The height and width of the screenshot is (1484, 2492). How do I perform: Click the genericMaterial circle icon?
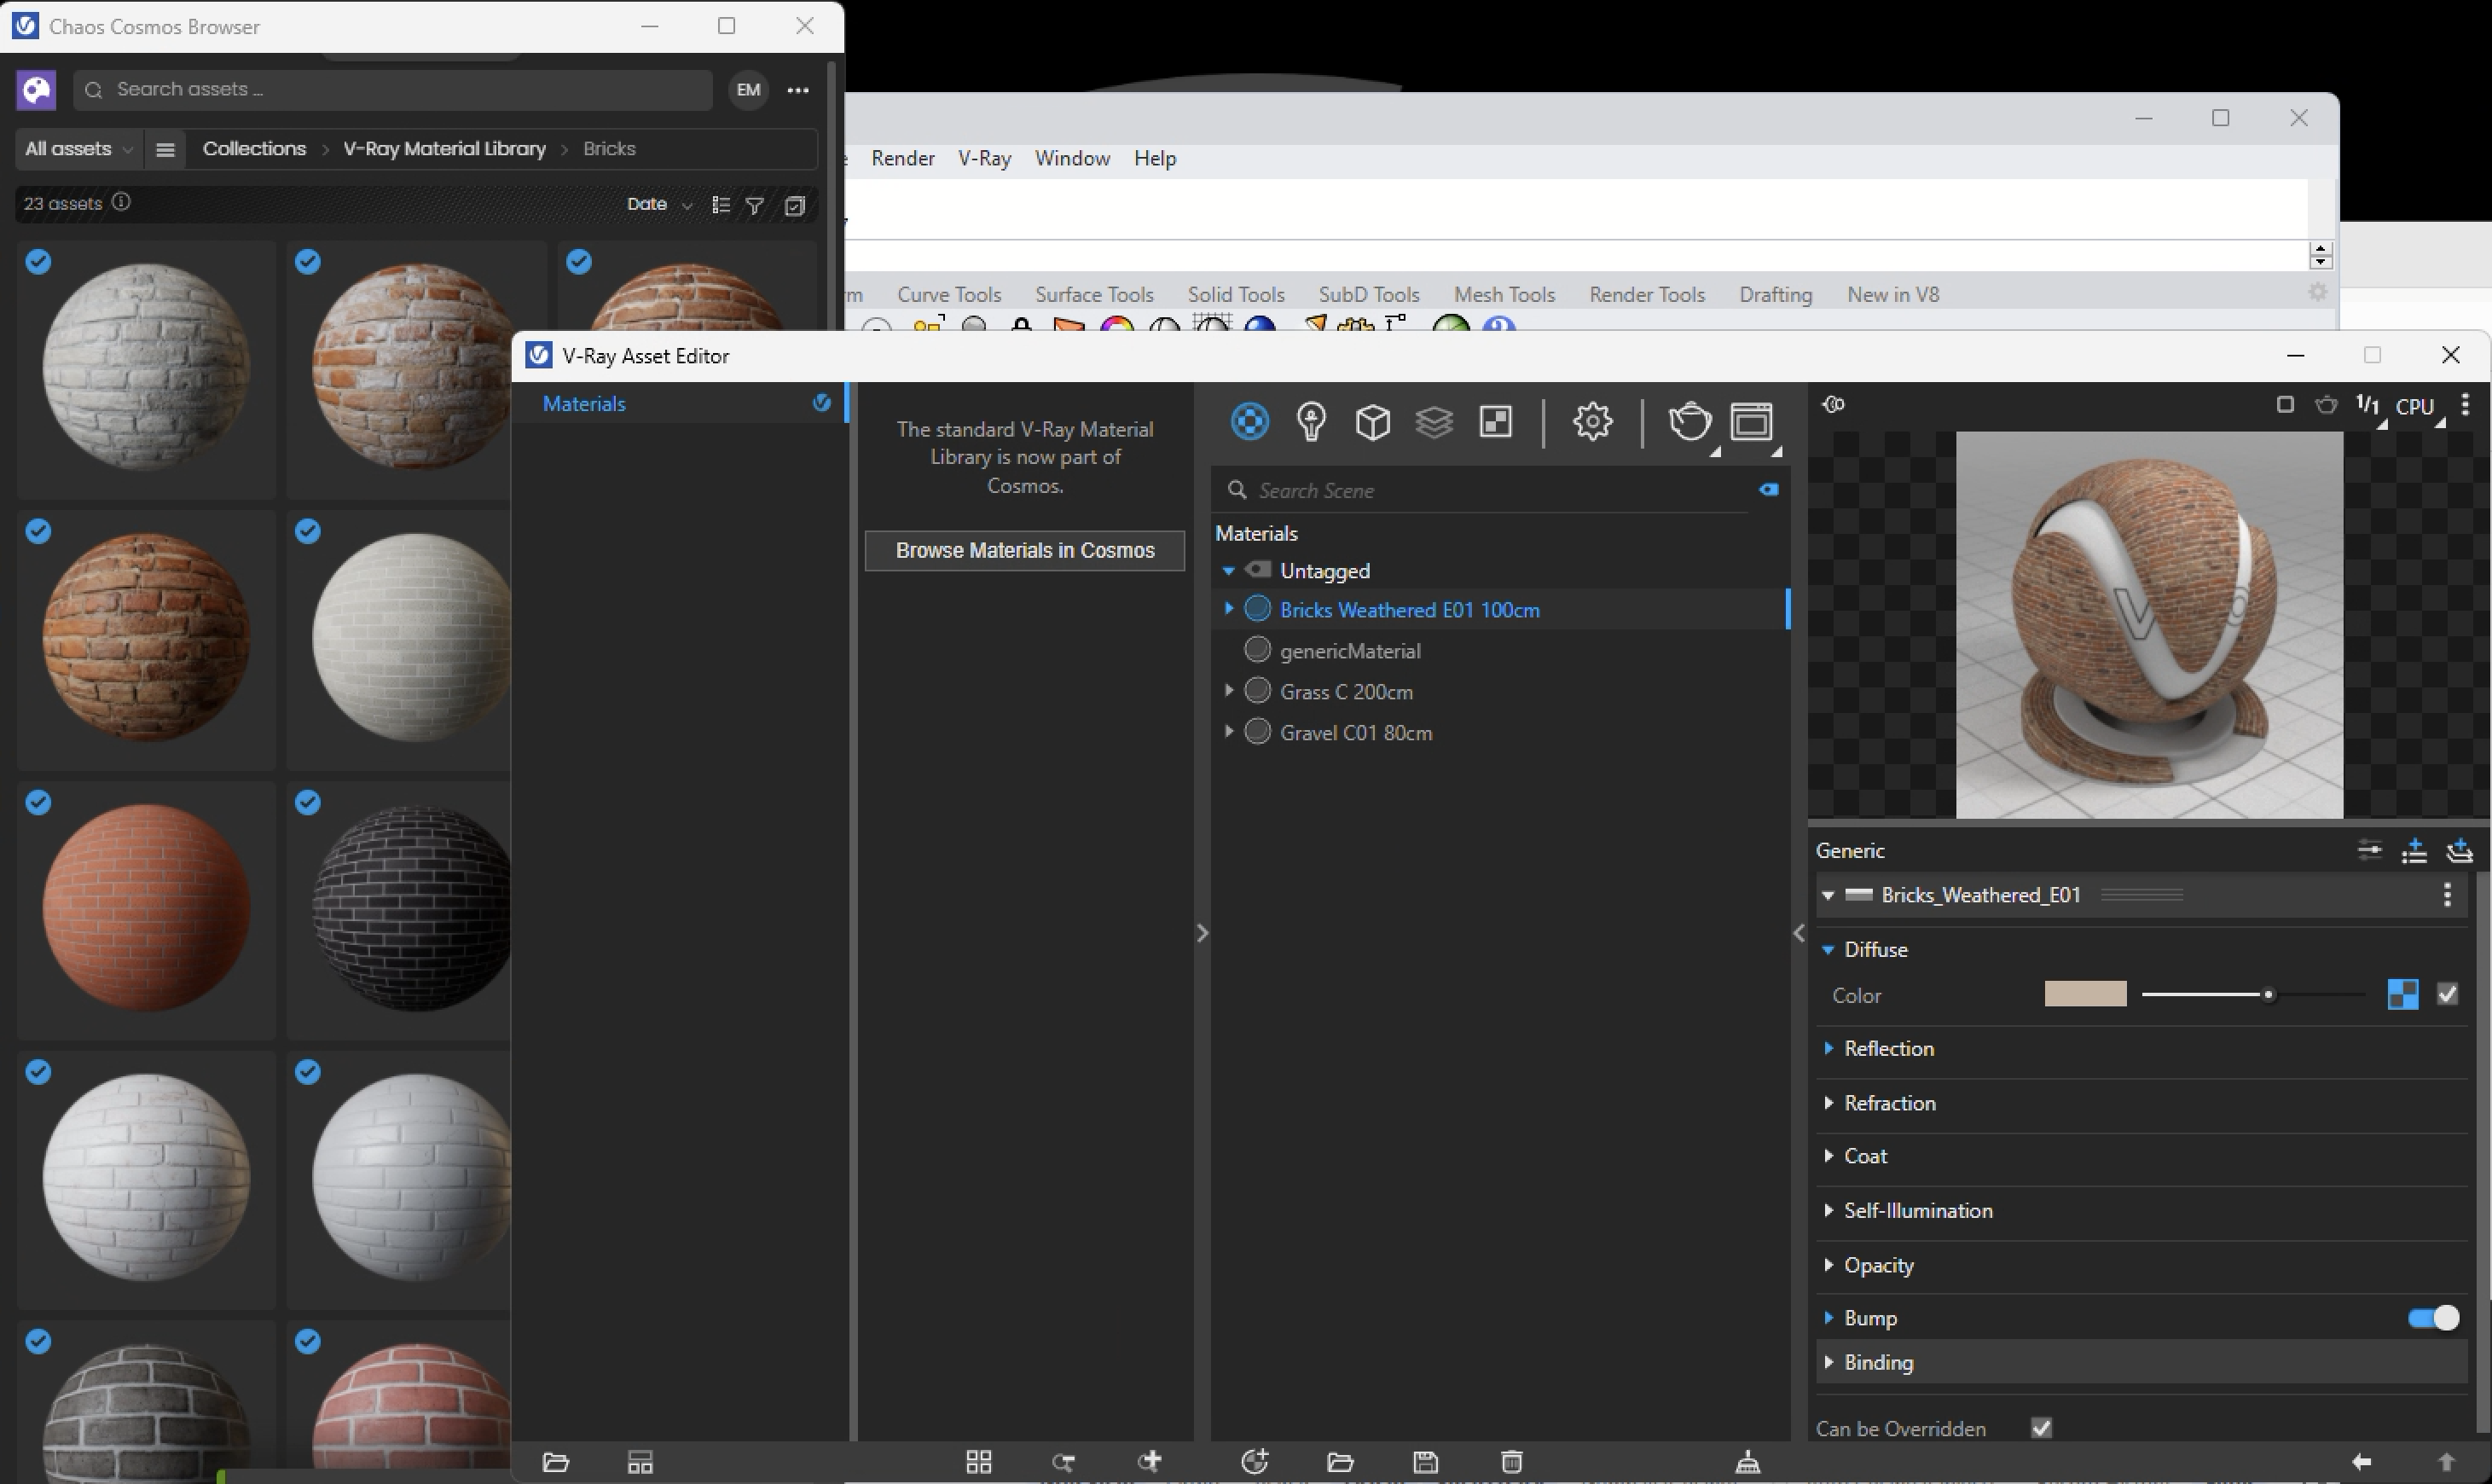point(1257,650)
